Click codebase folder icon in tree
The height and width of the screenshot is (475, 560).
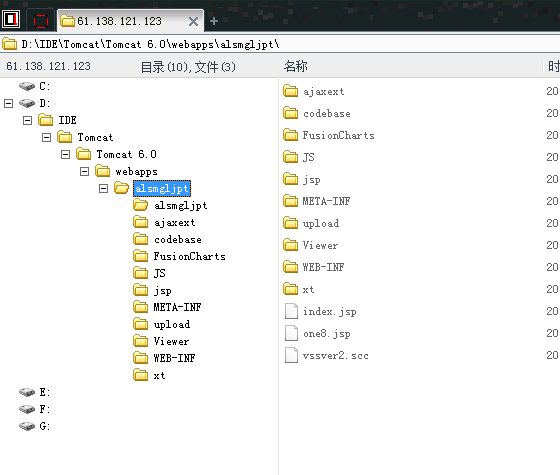[x=141, y=239]
